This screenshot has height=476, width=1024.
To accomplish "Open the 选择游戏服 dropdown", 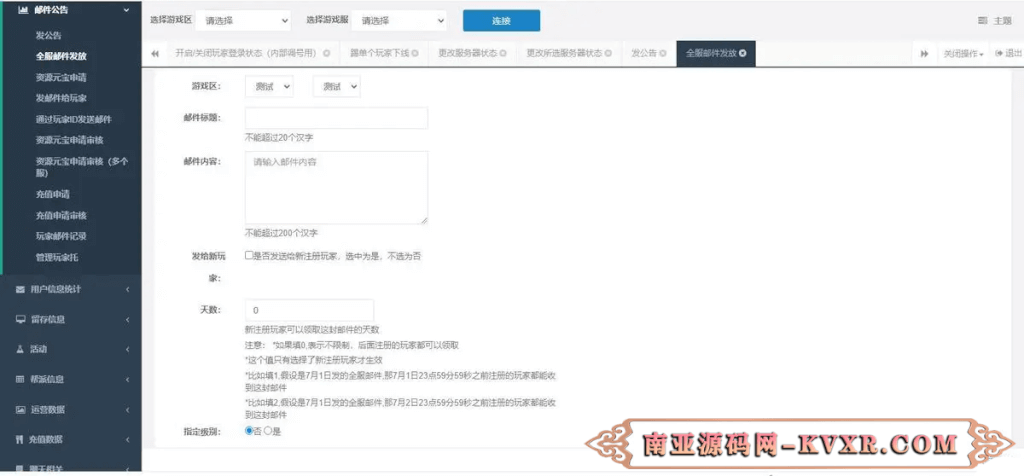I will 399,20.
